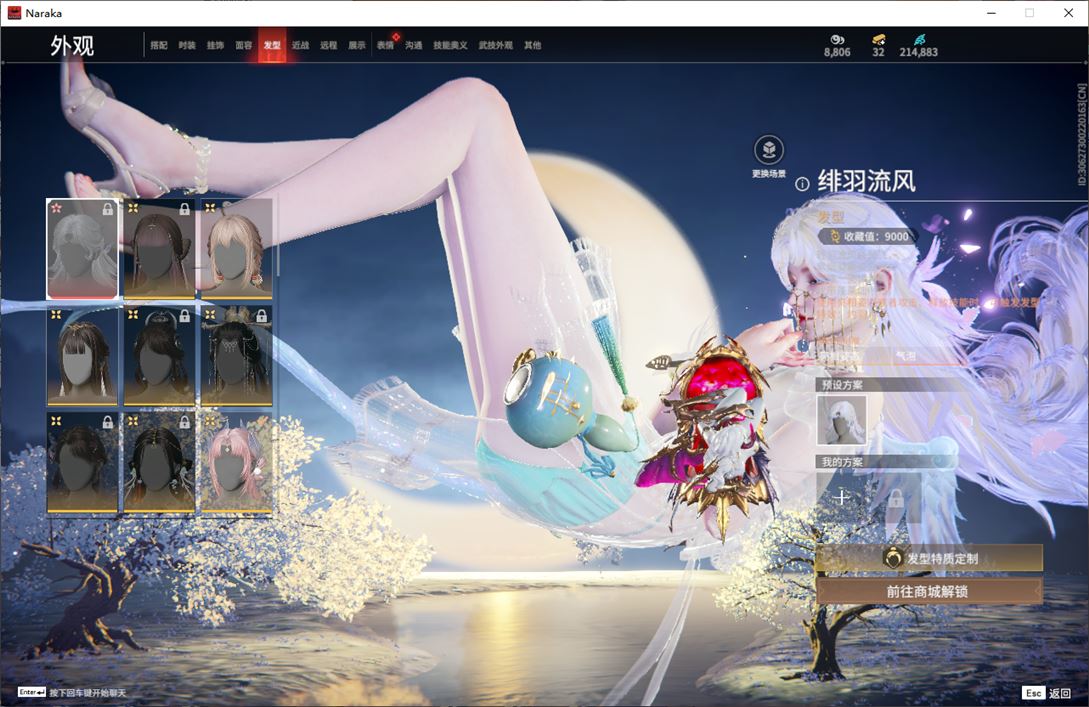Select the blonde braided hairstyle thumbnail
This screenshot has height=707, width=1089.
[x=236, y=249]
